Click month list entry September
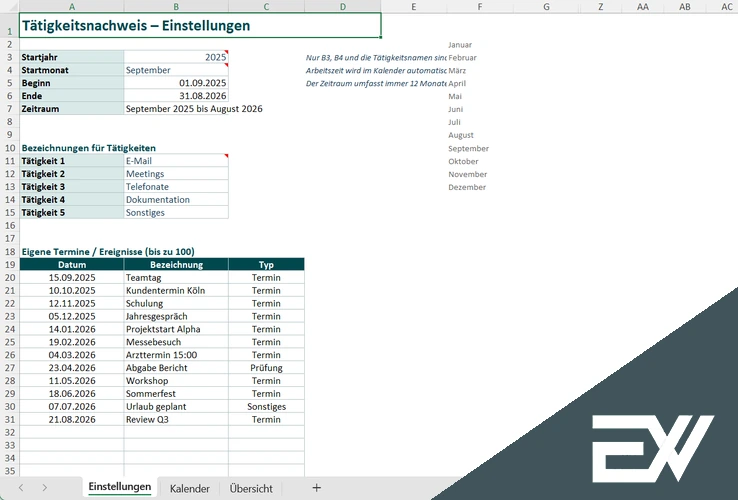This screenshot has width=738, height=500. coord(468,148)
